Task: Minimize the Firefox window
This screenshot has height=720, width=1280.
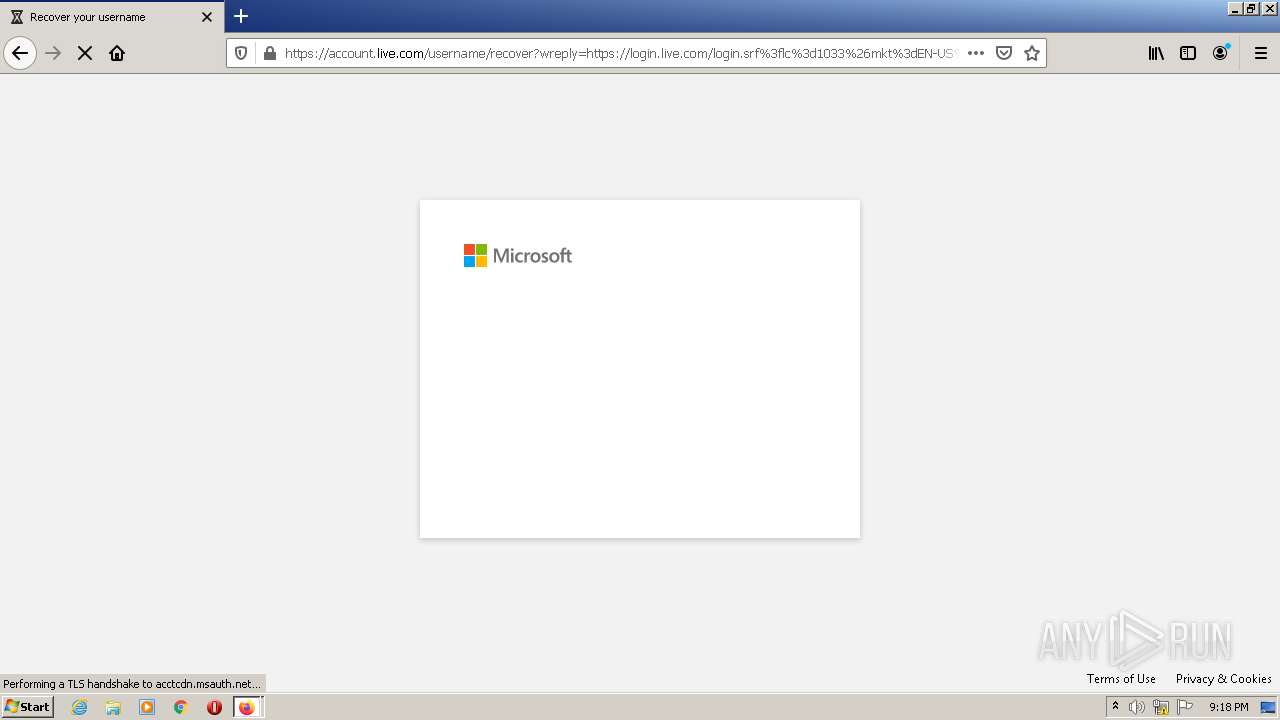Action: click(1235, 8)
